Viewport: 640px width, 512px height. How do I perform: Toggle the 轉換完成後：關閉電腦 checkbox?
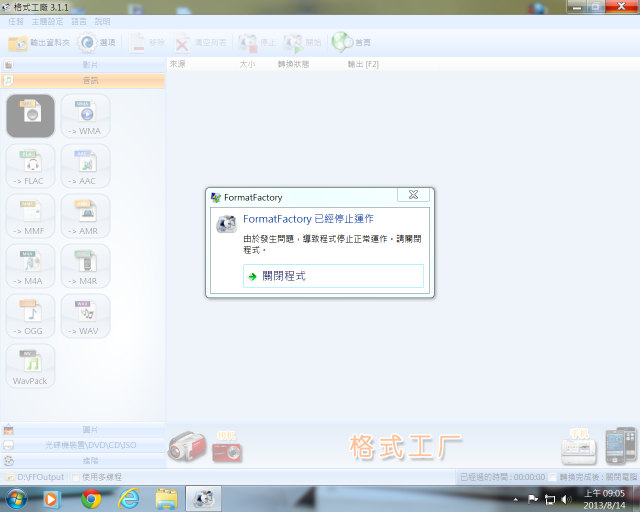[552, 477]
